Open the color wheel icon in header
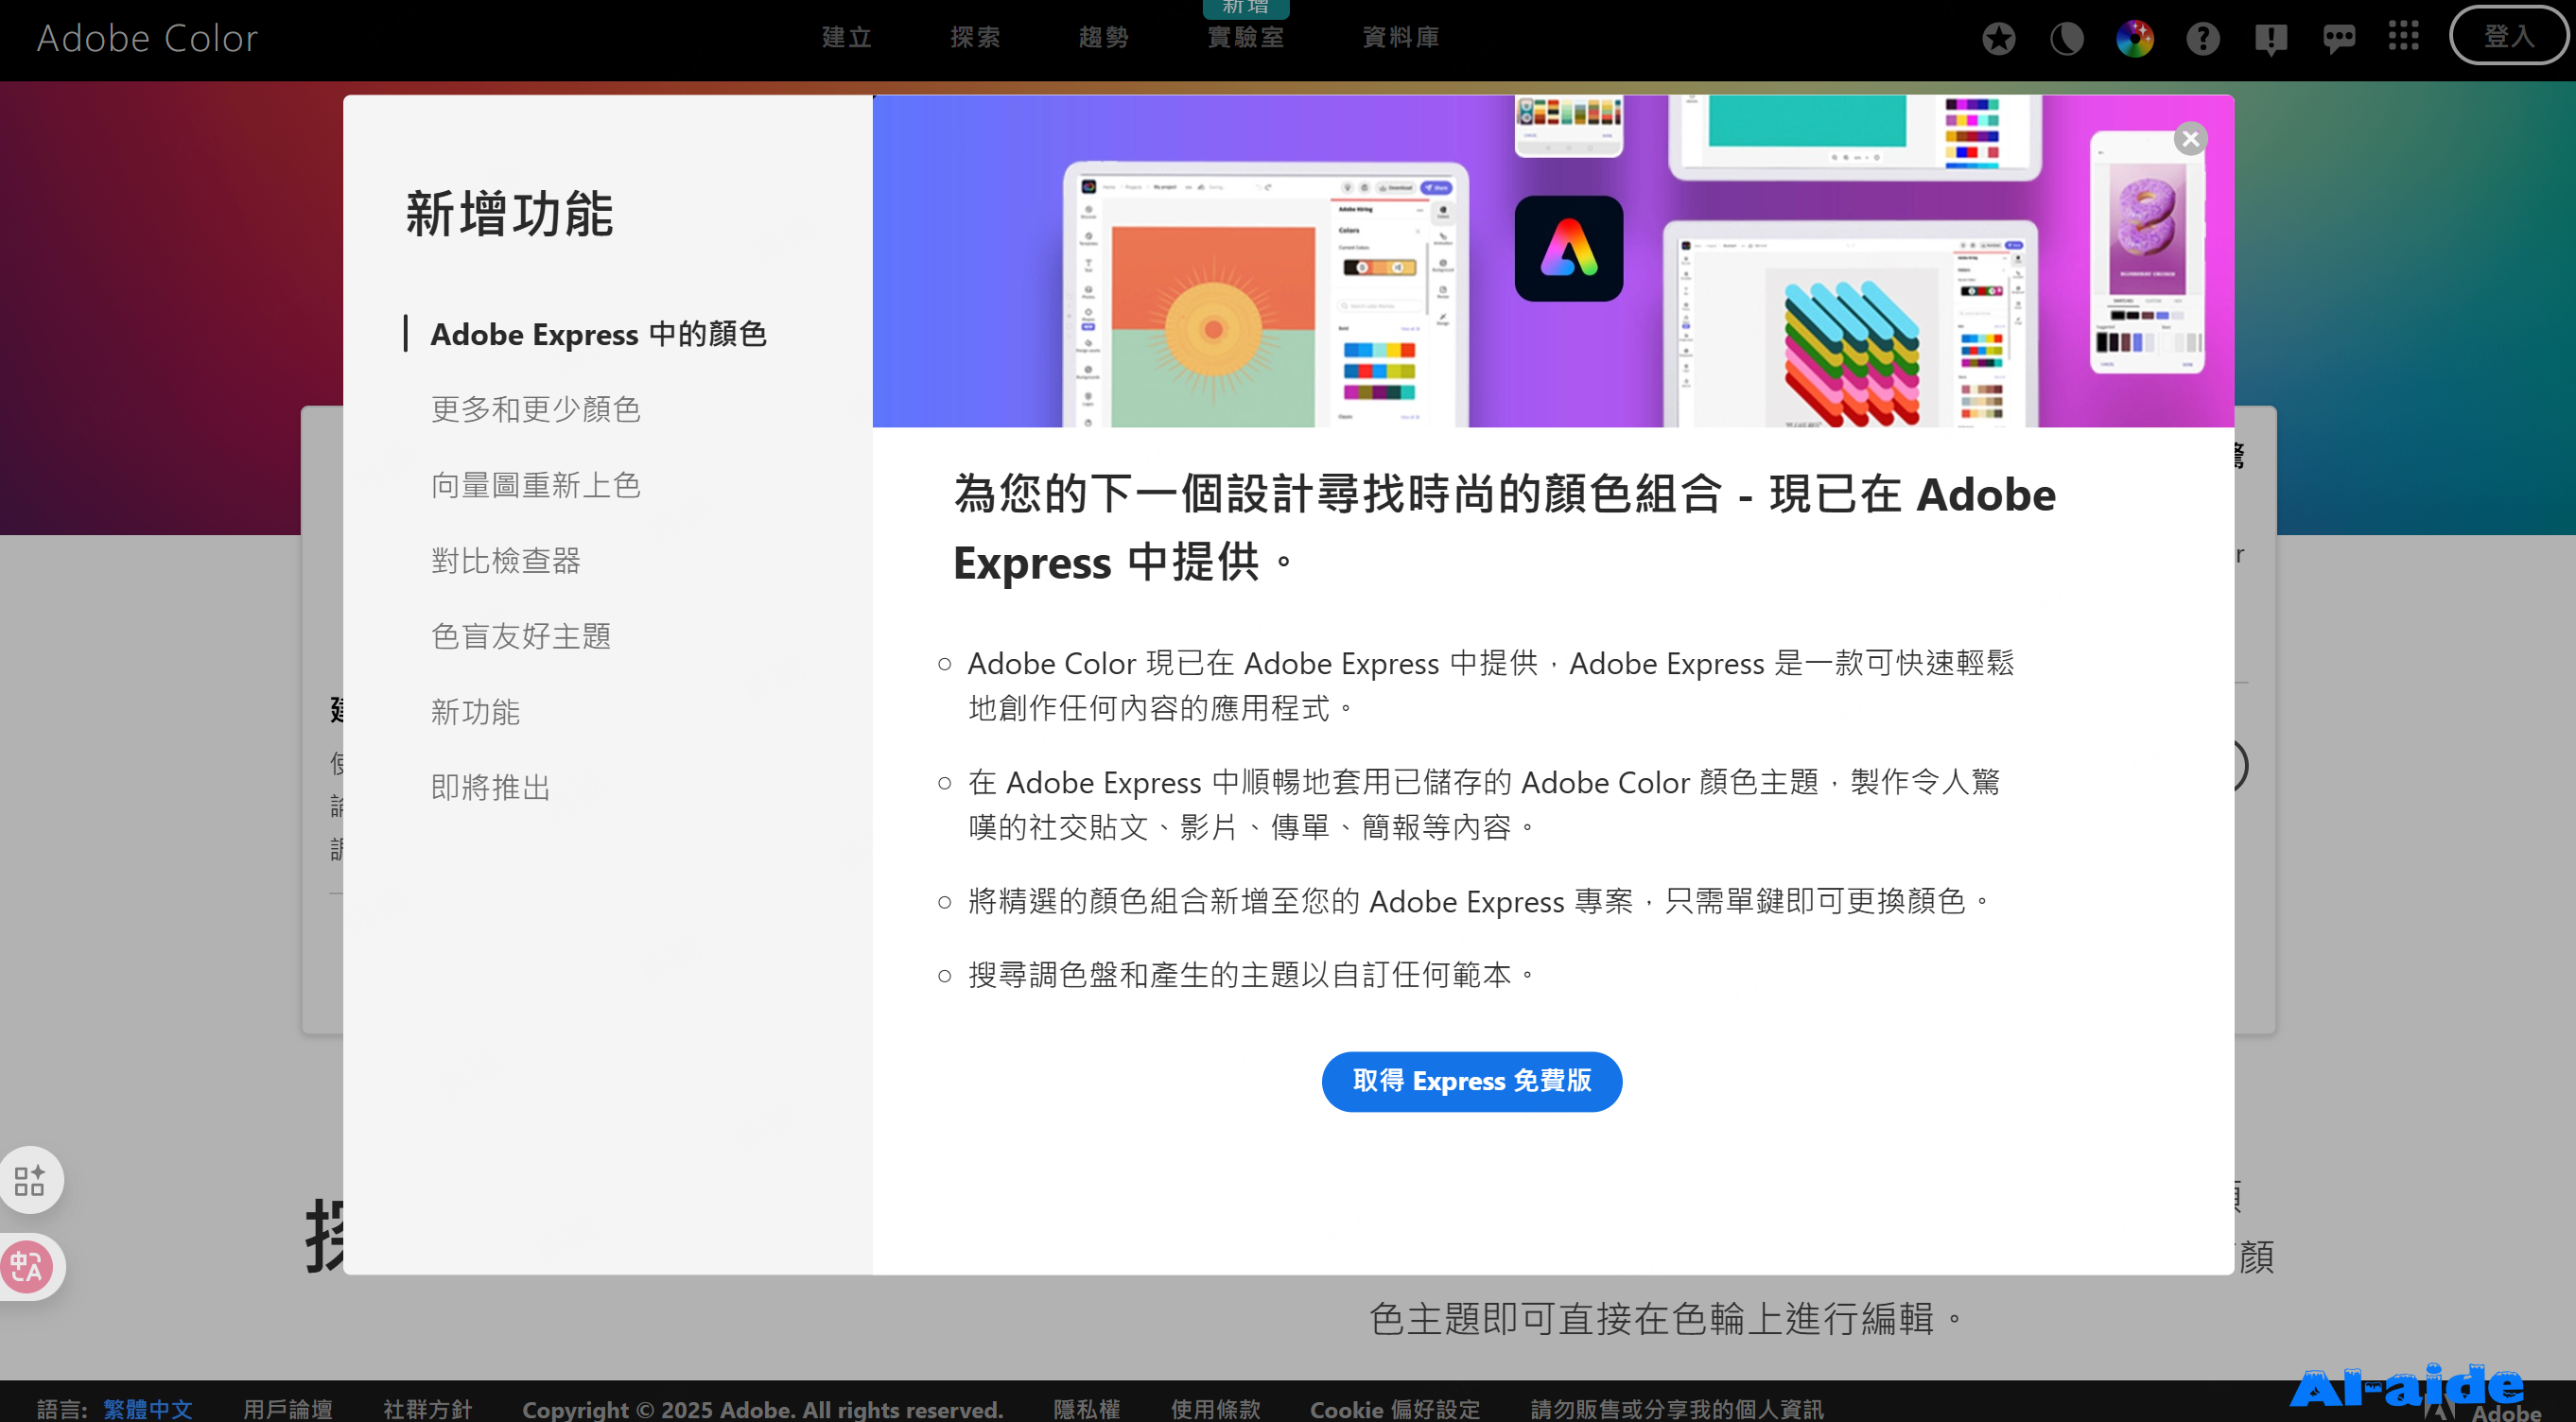This screenshot has height=1422, width=2576. pyautogui.click(x=2134, y=39)
